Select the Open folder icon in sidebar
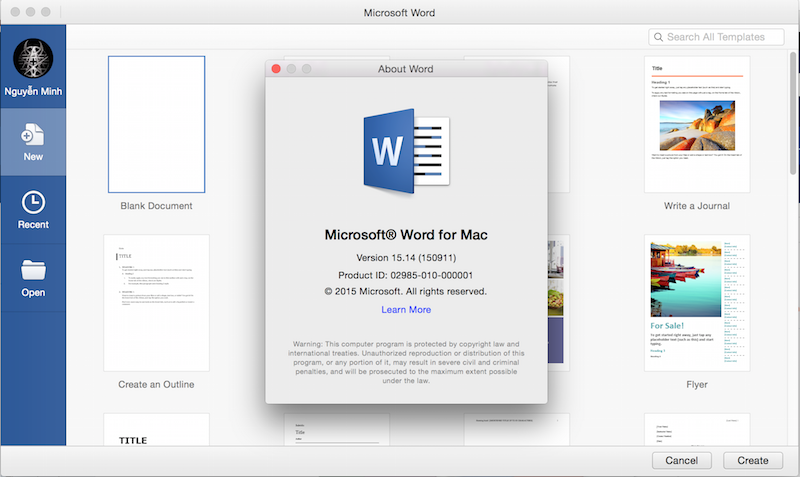 (x=33, y=270)
